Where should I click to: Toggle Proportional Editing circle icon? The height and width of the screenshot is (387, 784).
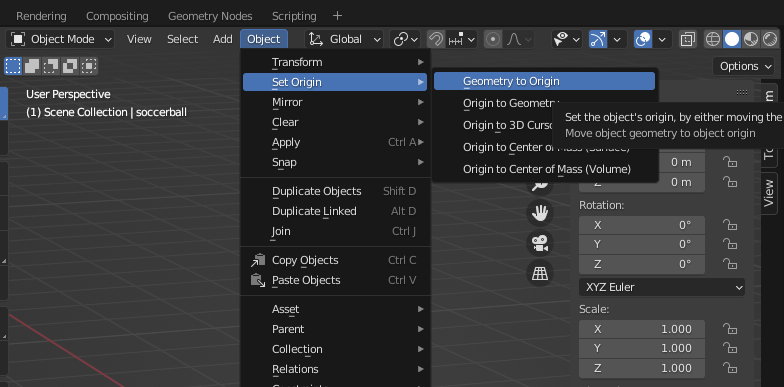click(x=493, y=39)
